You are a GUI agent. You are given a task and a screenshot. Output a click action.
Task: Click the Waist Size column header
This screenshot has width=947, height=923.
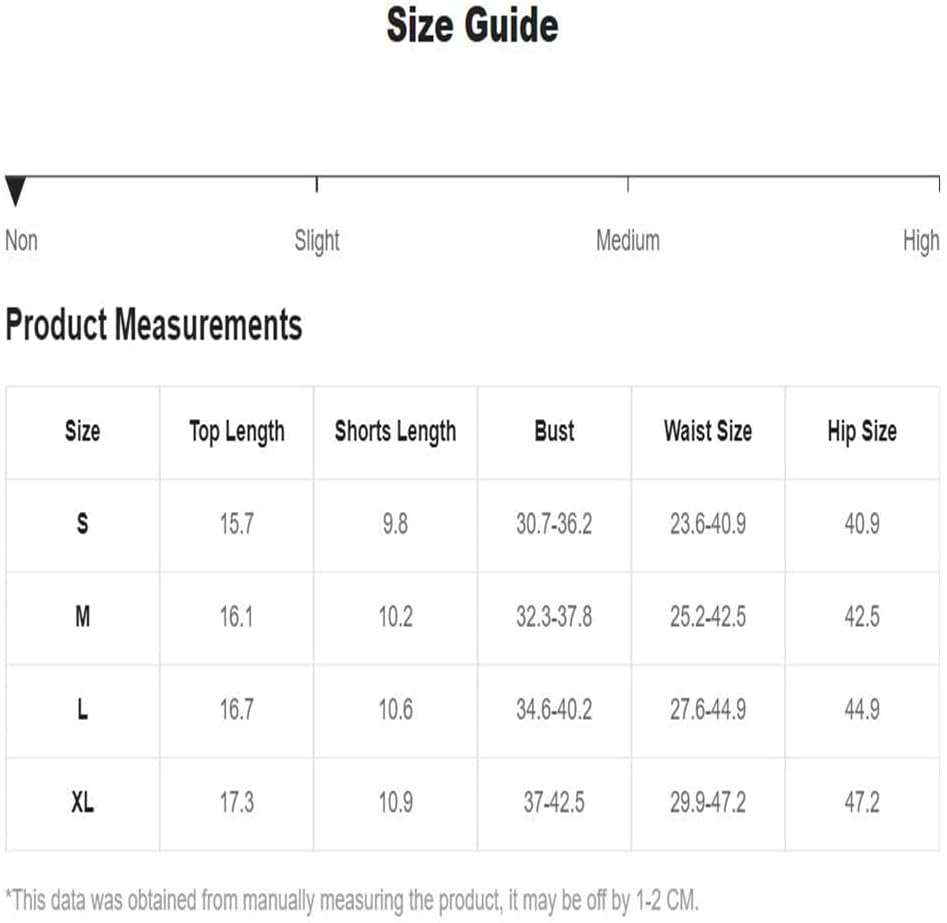(x=708, y=431)
